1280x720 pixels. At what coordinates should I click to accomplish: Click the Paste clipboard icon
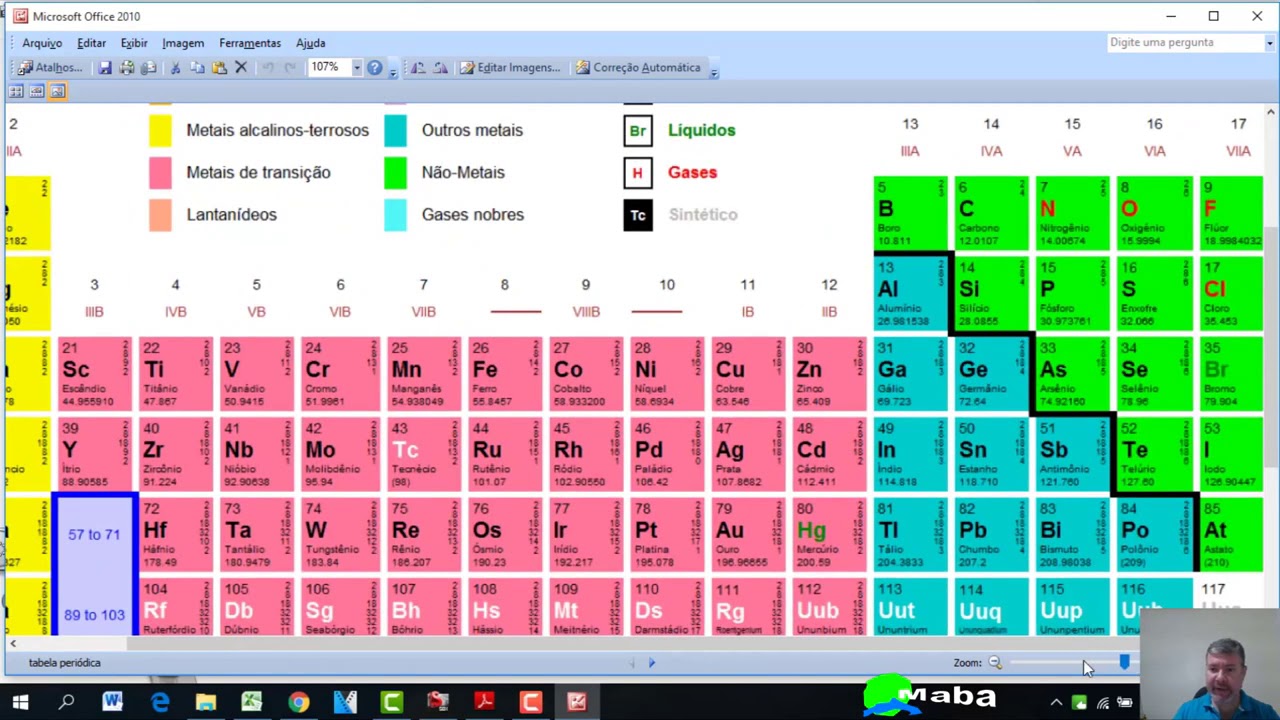(219, 68)
